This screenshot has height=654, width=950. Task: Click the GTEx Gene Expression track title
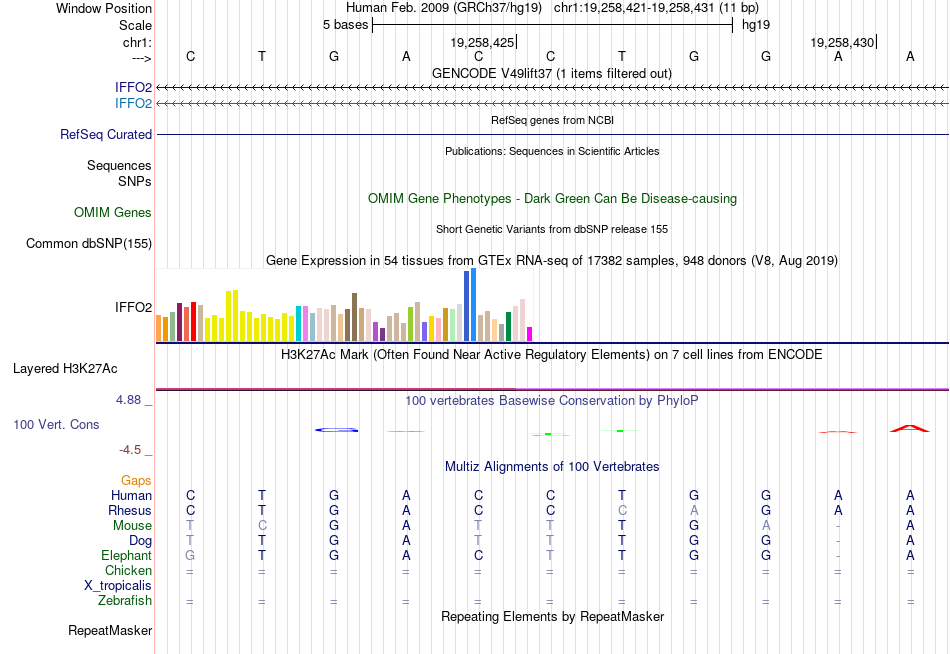552,261
